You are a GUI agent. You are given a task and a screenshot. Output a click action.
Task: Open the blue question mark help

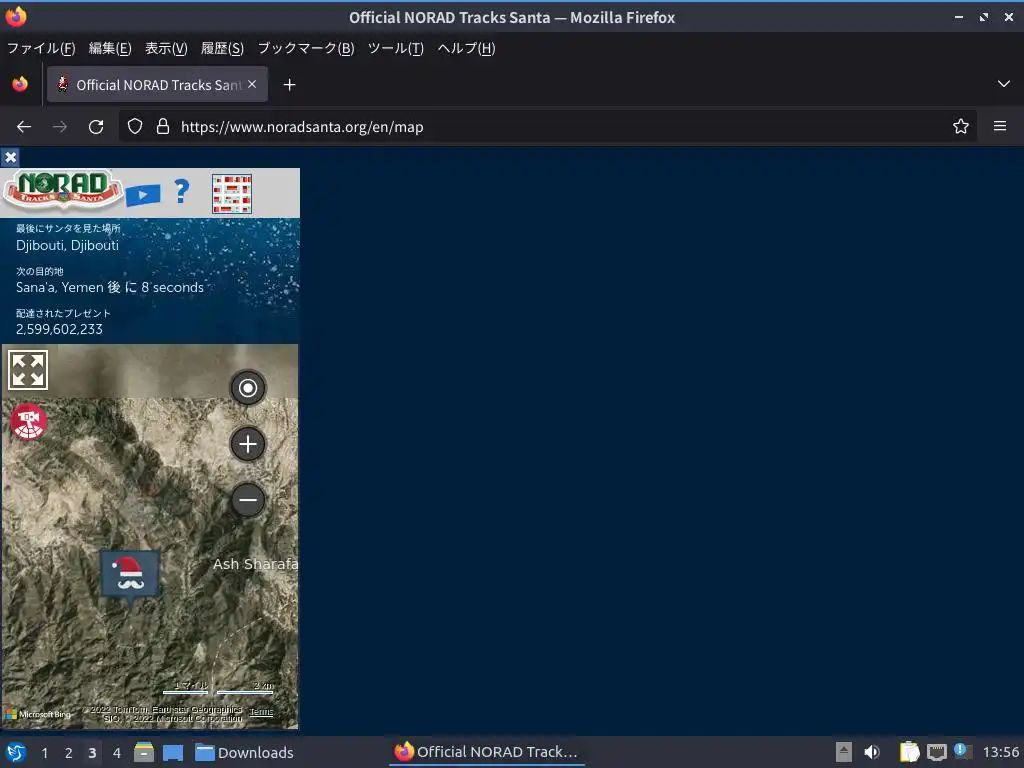point(182,191)
